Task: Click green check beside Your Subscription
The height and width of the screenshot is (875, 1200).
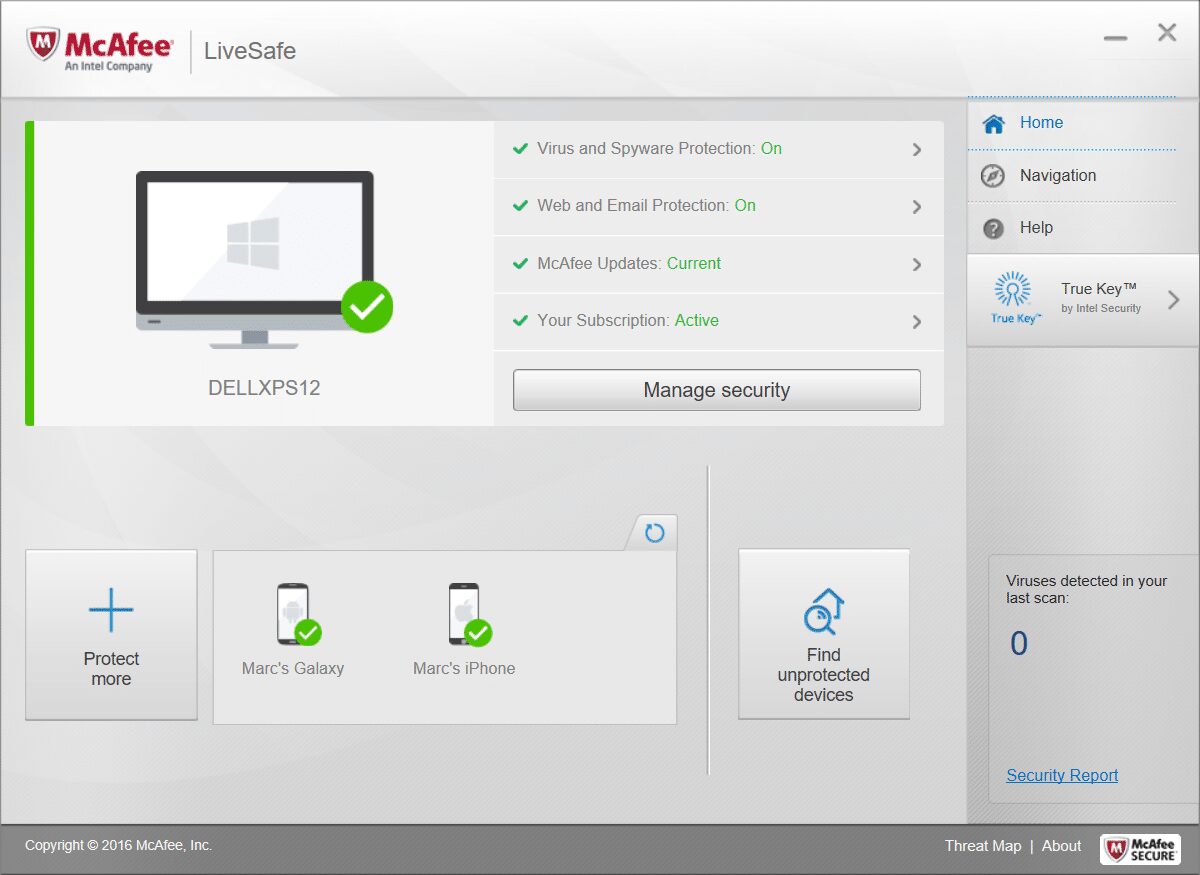Action: pyautogui.click(x=520, y=321)
